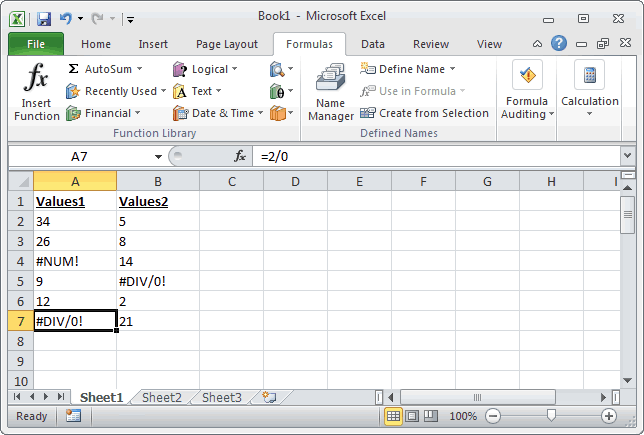Click the Save icon in Quick Access
644x435 pixels.
tap(44, 19)
